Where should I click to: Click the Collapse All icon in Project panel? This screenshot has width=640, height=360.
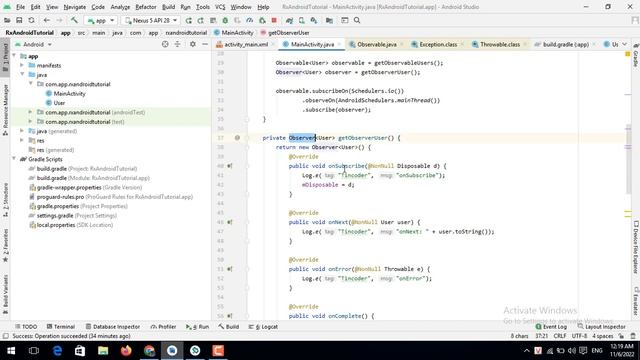point(178,44)
